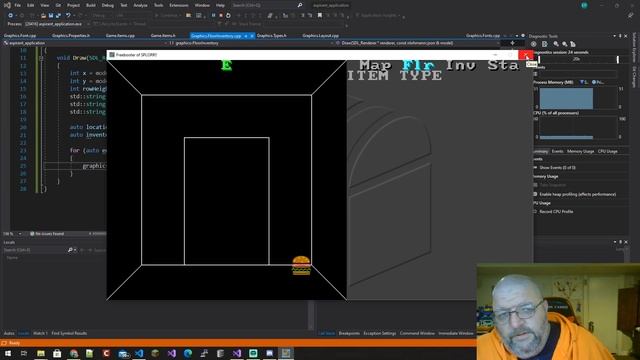Open the File menu
The height and width of the screenshot is (360, 640).
[x=18, y=5]
